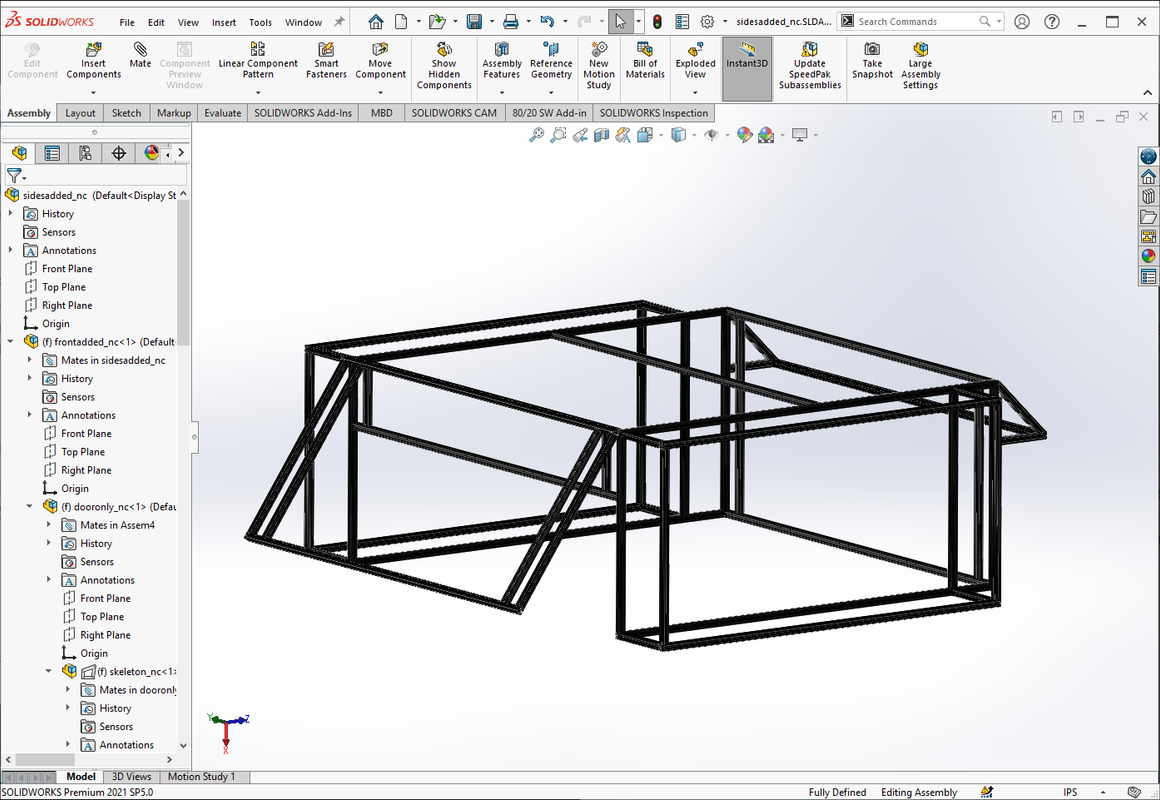Start a New Motion Study
The image size is (1160, 800).
(598, 65)
